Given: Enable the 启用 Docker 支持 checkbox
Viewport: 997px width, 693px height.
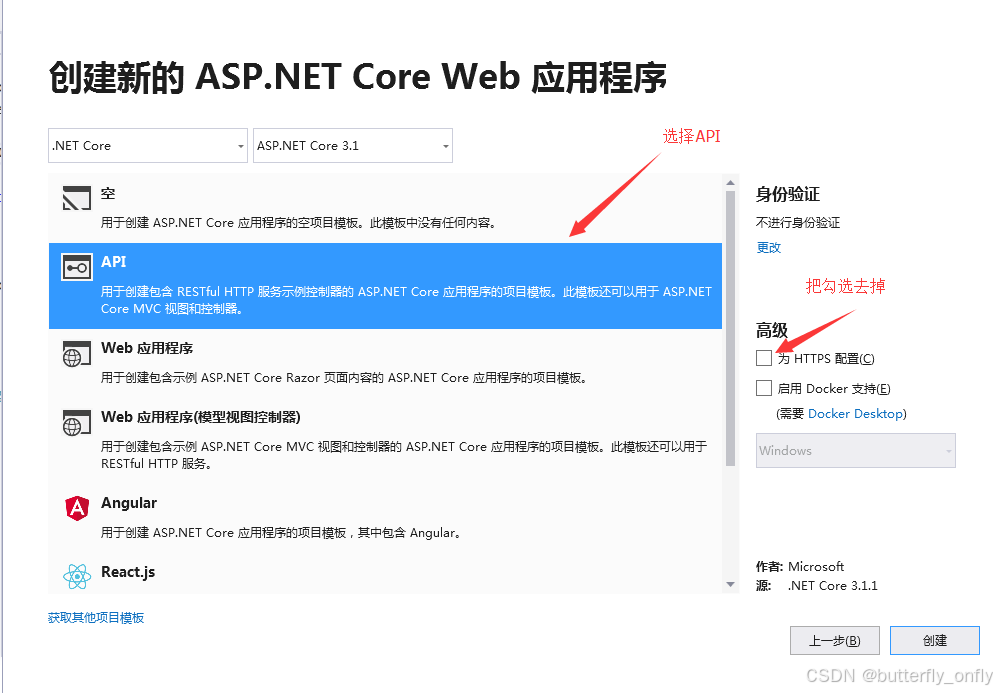Looking at the screenshot, I should point(764,388).
